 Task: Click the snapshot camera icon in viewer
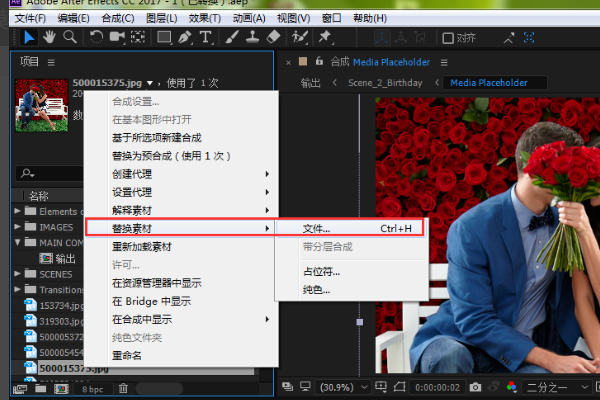(x=476, y=387)
